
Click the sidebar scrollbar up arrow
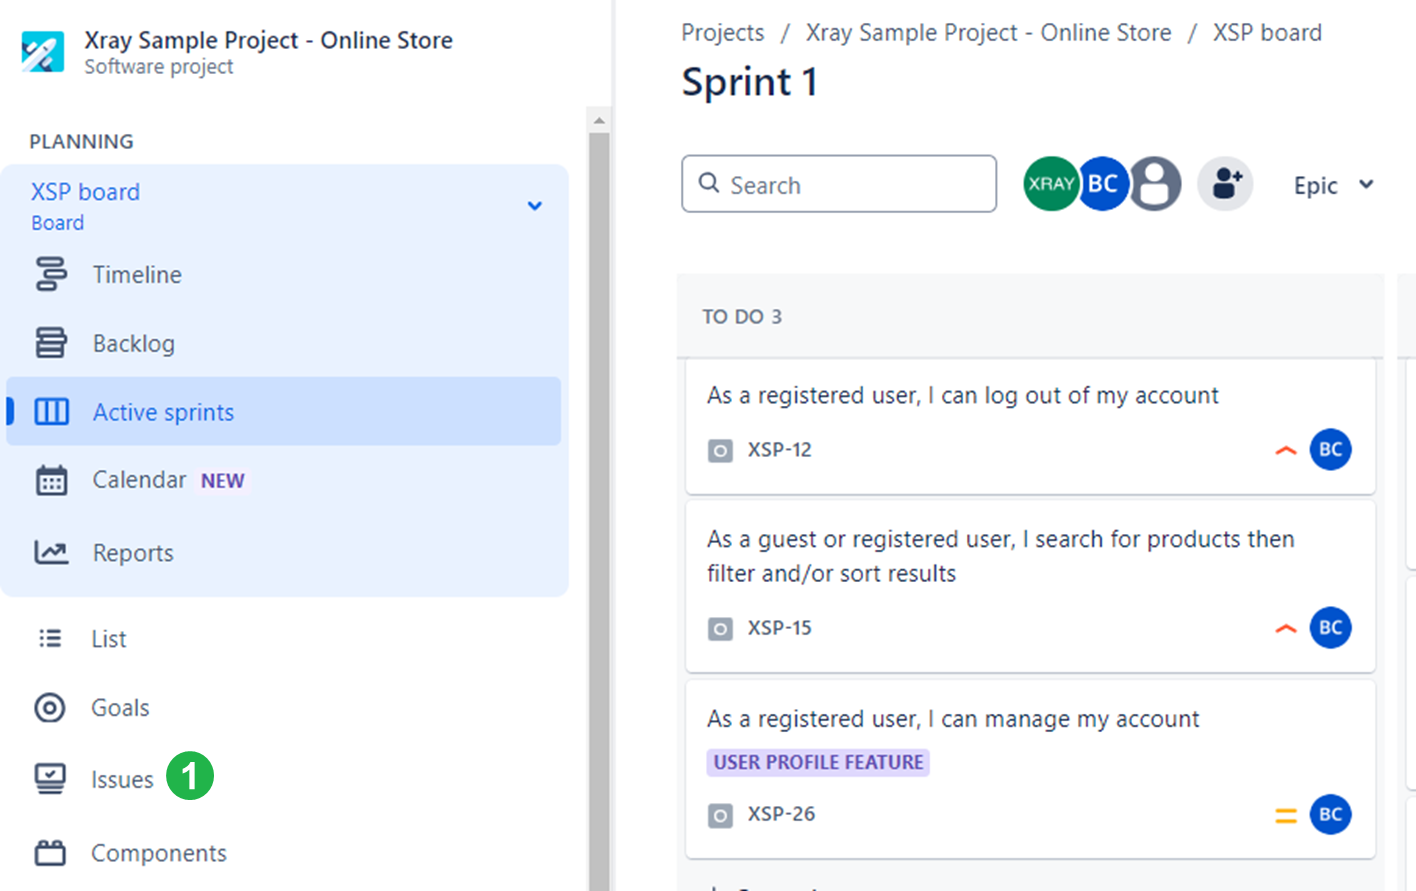click(599, 120)
